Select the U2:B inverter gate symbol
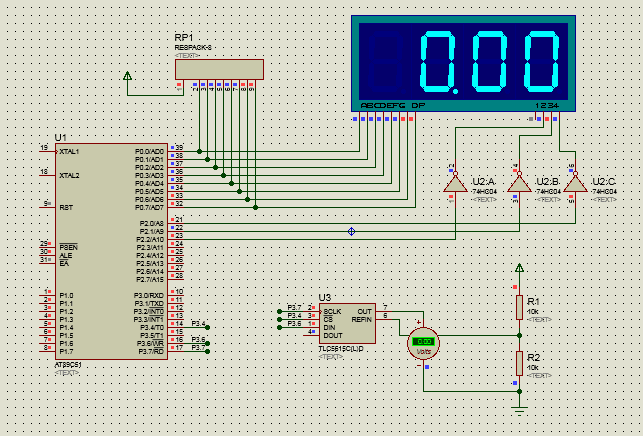 tap(519, 183)
